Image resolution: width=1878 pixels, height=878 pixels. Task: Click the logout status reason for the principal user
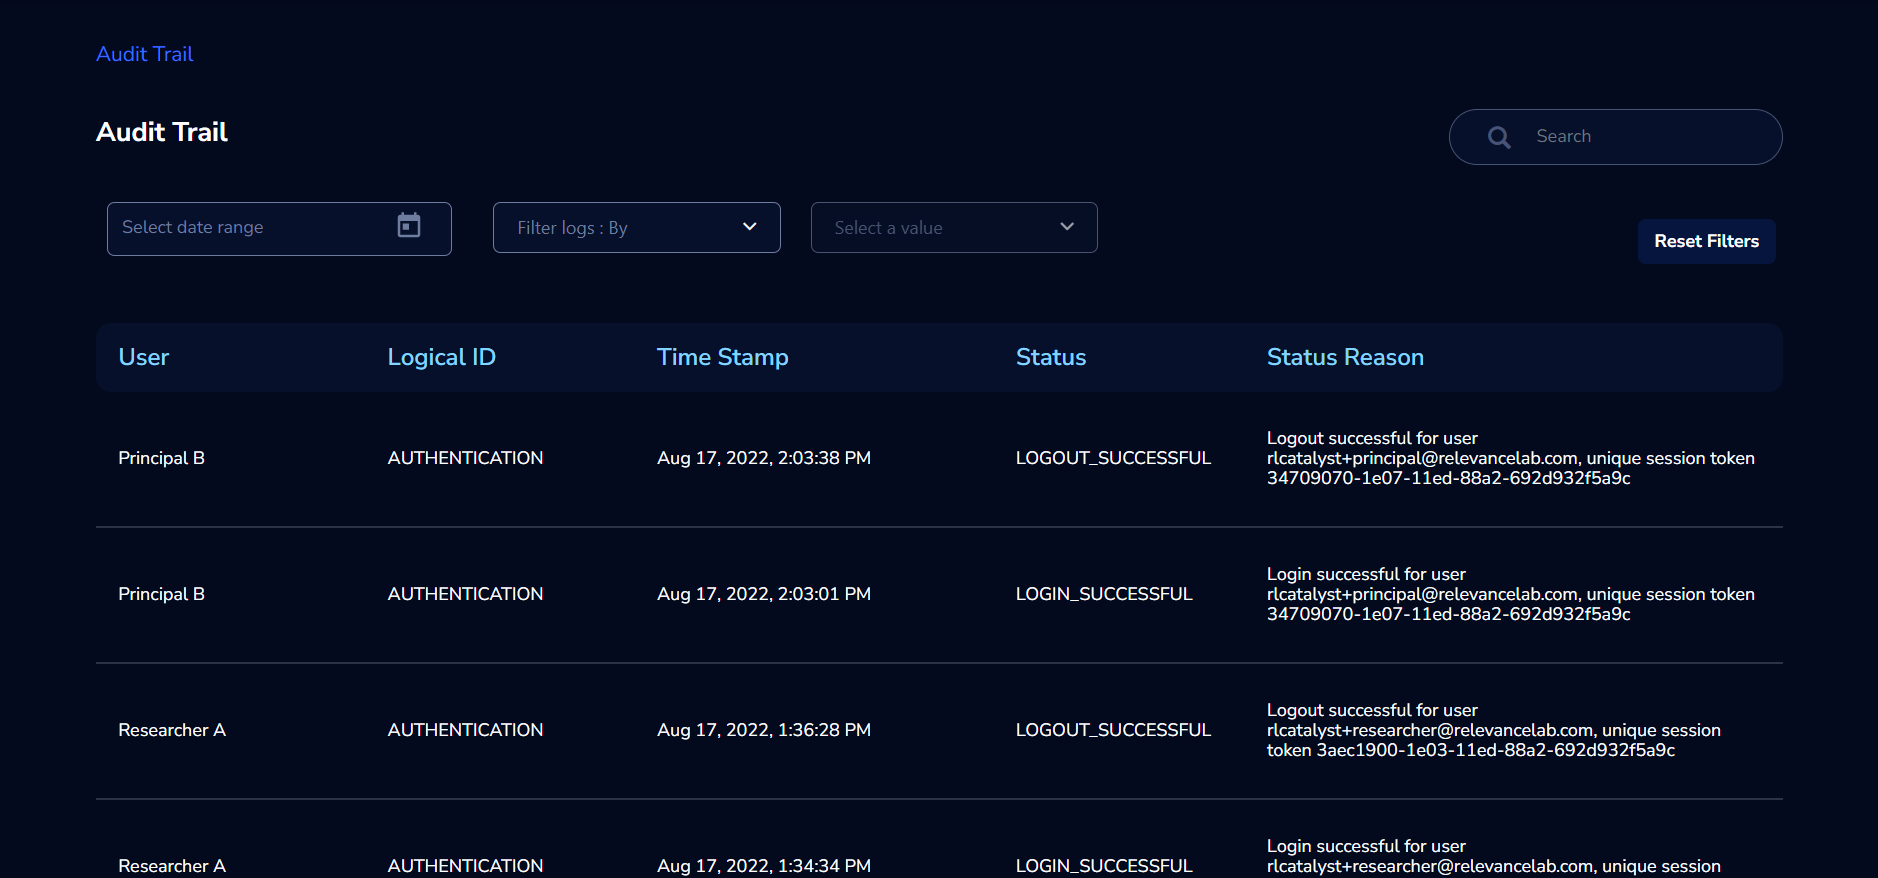coord(1511,458)
